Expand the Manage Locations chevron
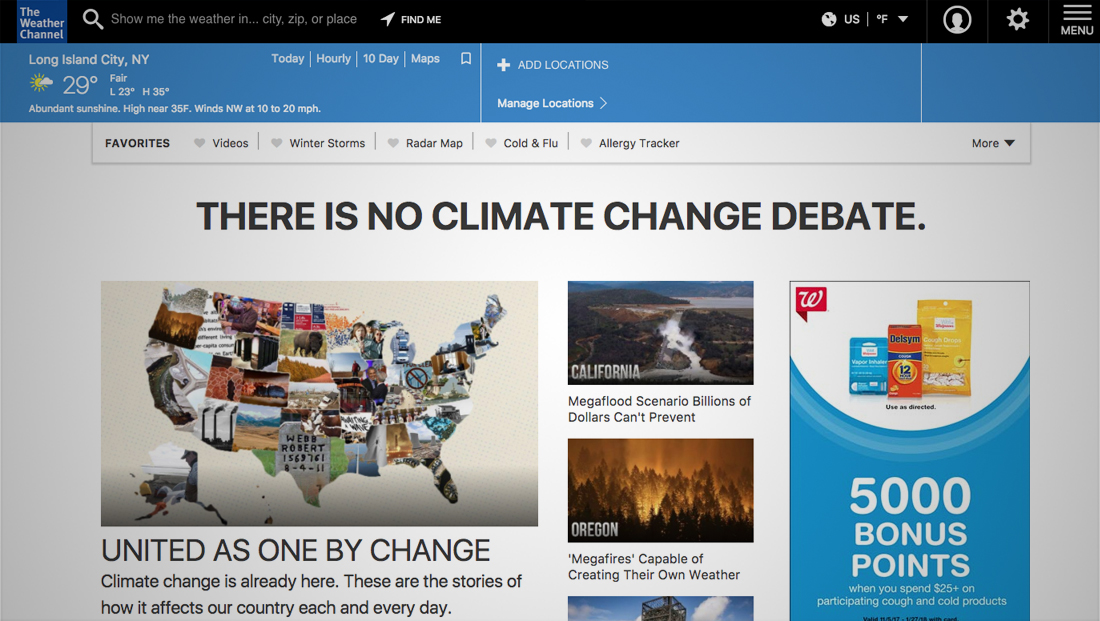 (603, 103)
